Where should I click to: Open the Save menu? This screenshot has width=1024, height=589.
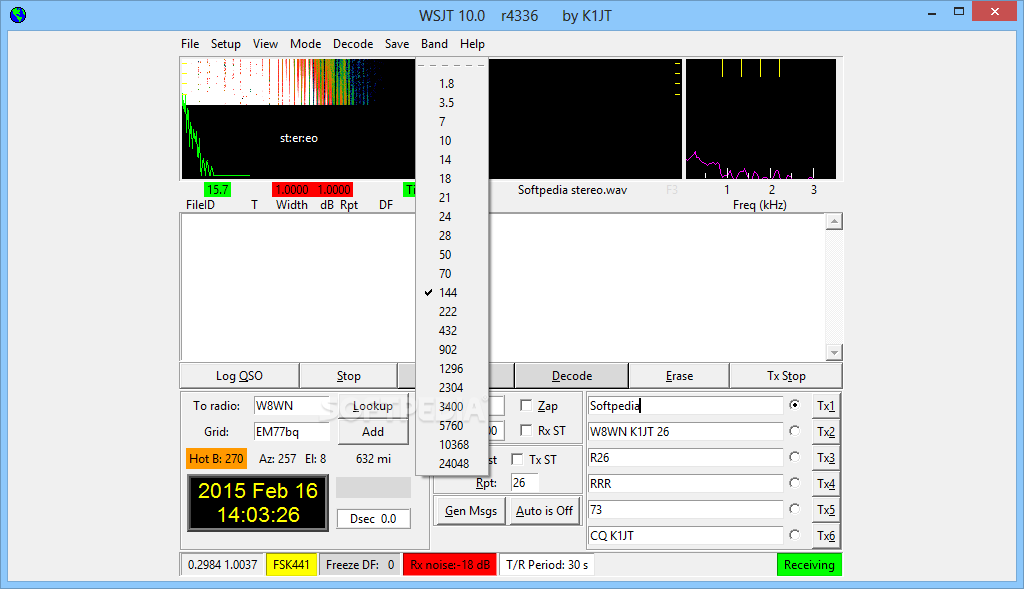(397, 44)
